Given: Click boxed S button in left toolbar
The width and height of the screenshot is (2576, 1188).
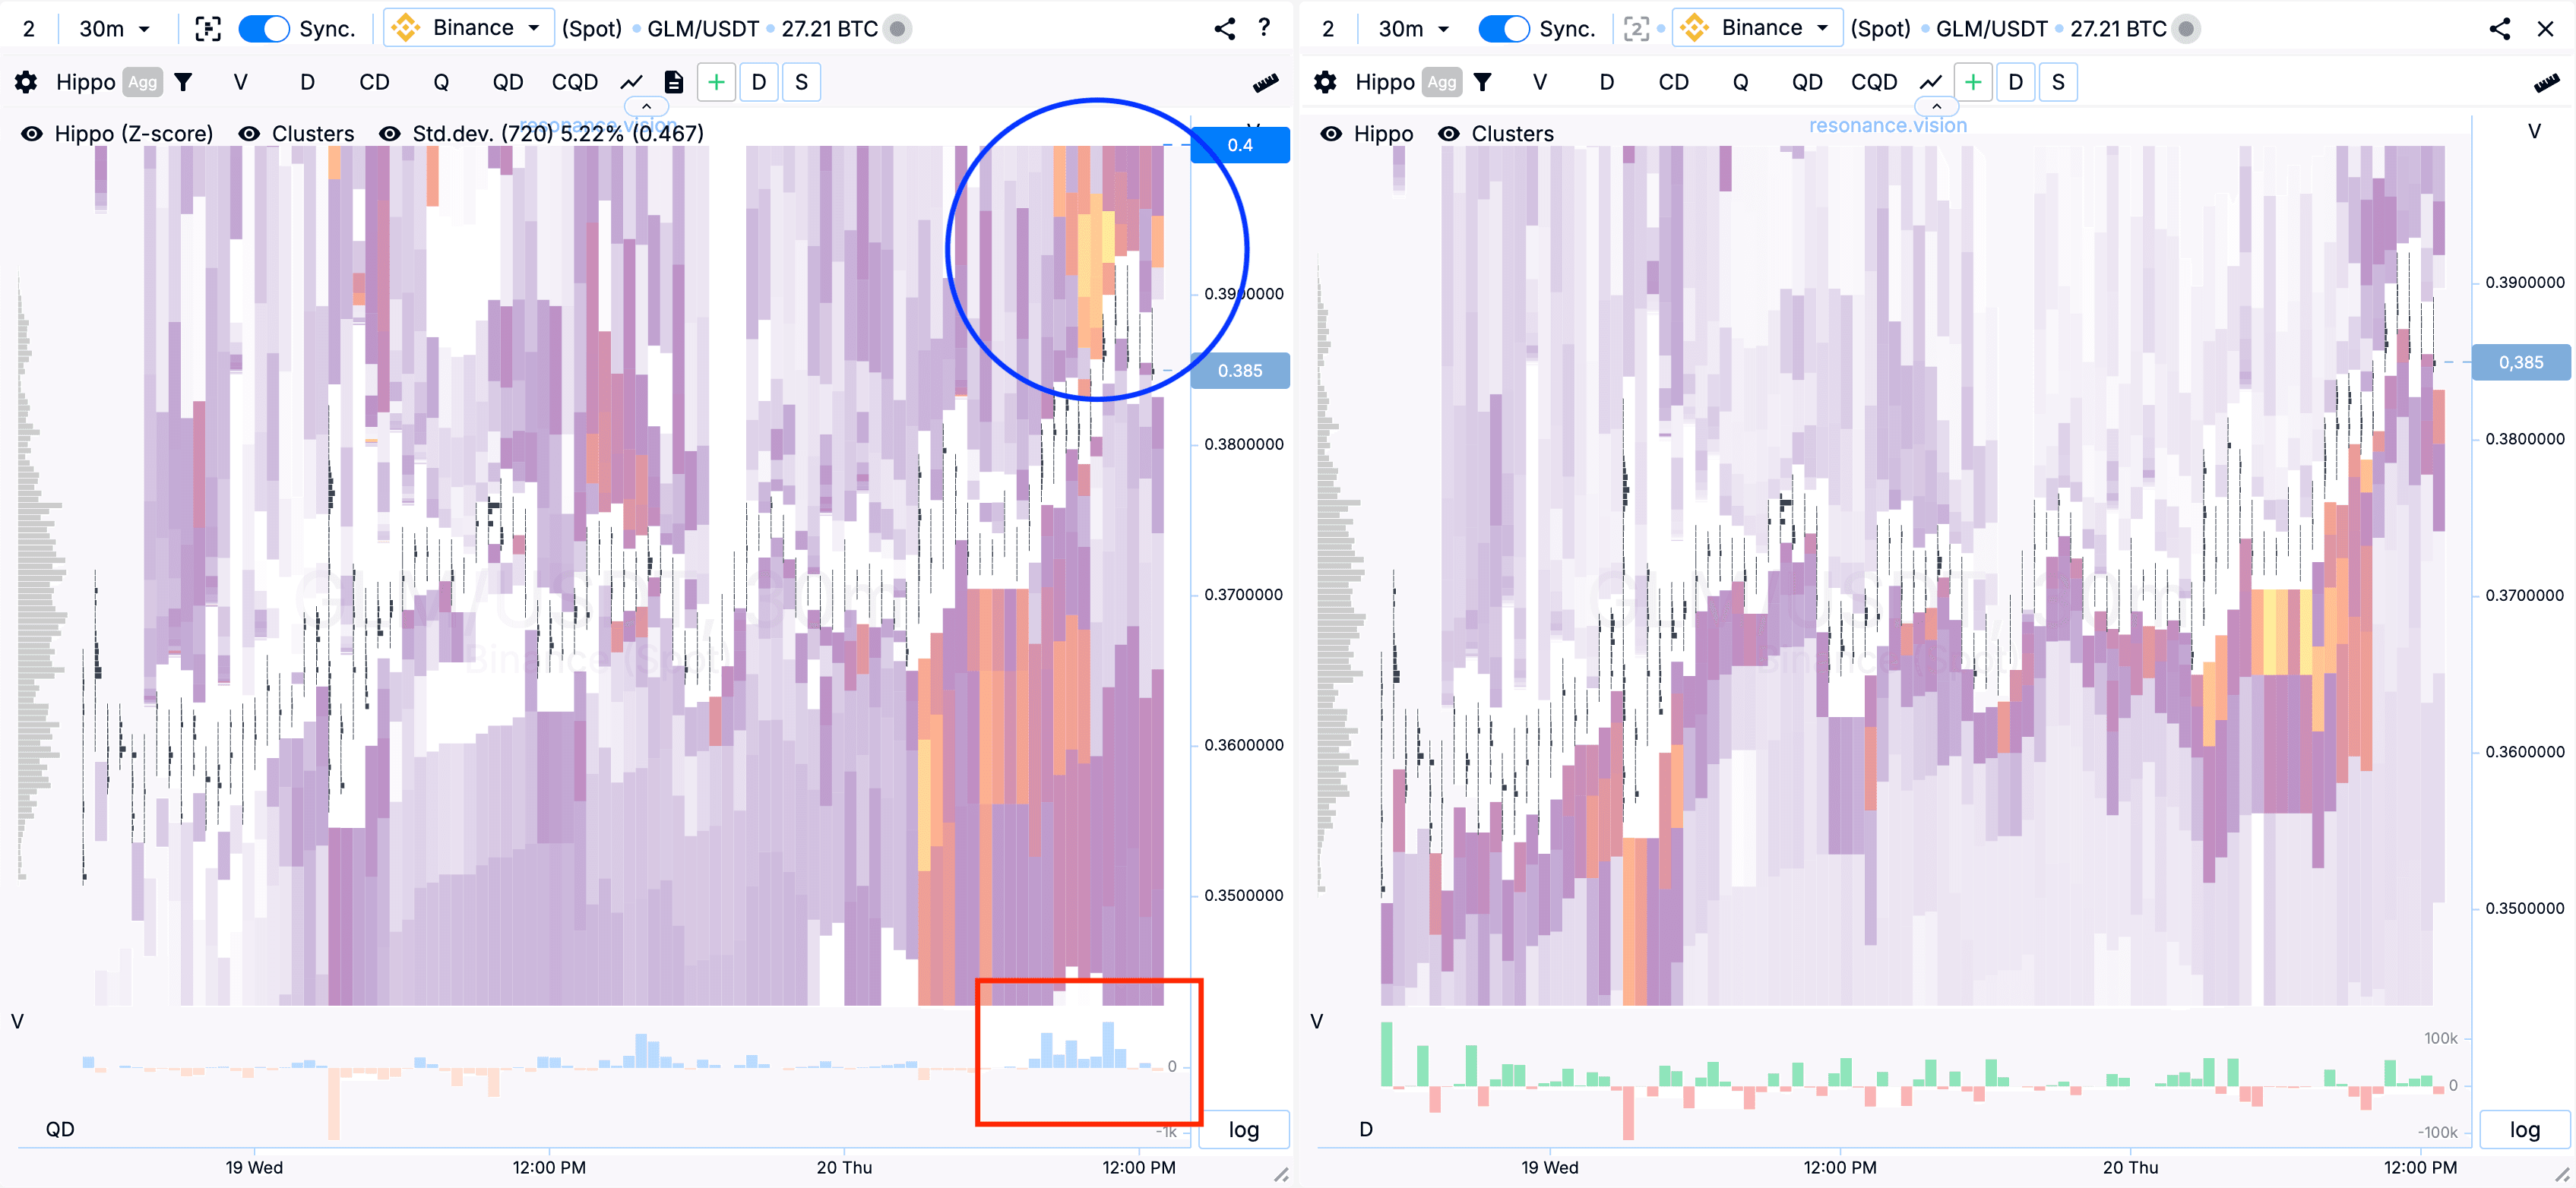Looking at the screenshot, I should (801, 82).
